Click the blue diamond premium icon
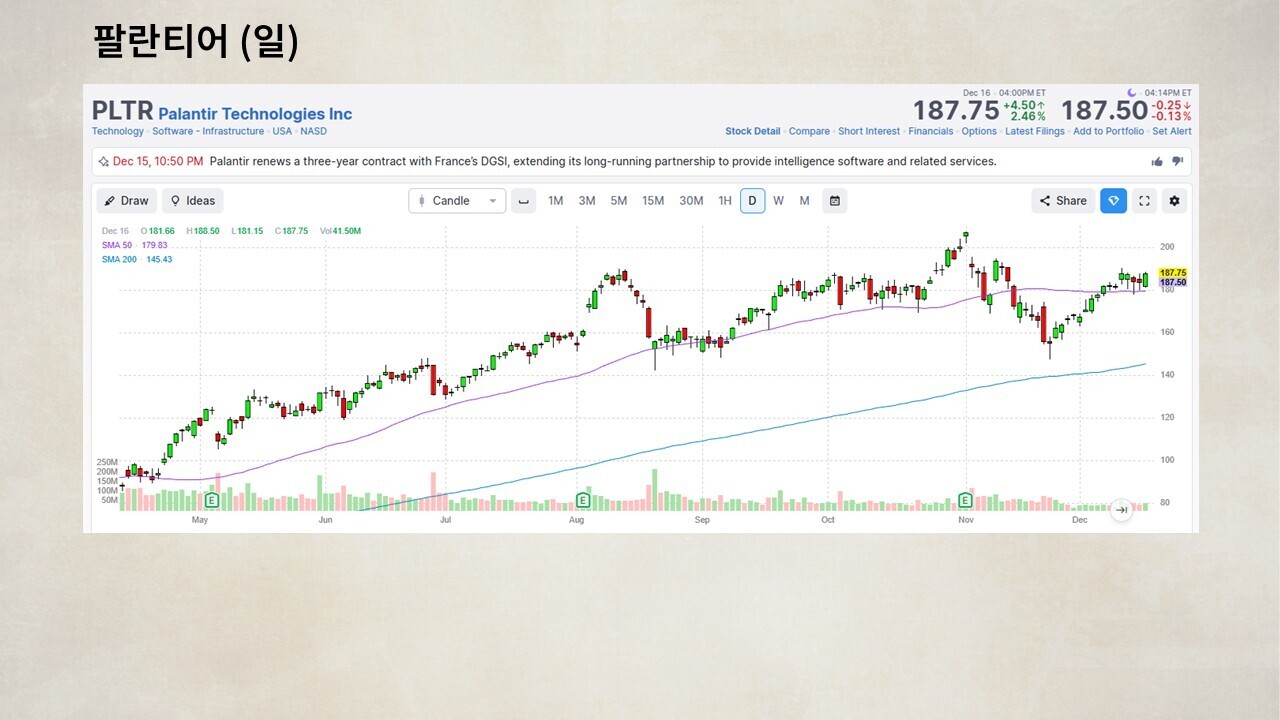 coord(1113,201)
